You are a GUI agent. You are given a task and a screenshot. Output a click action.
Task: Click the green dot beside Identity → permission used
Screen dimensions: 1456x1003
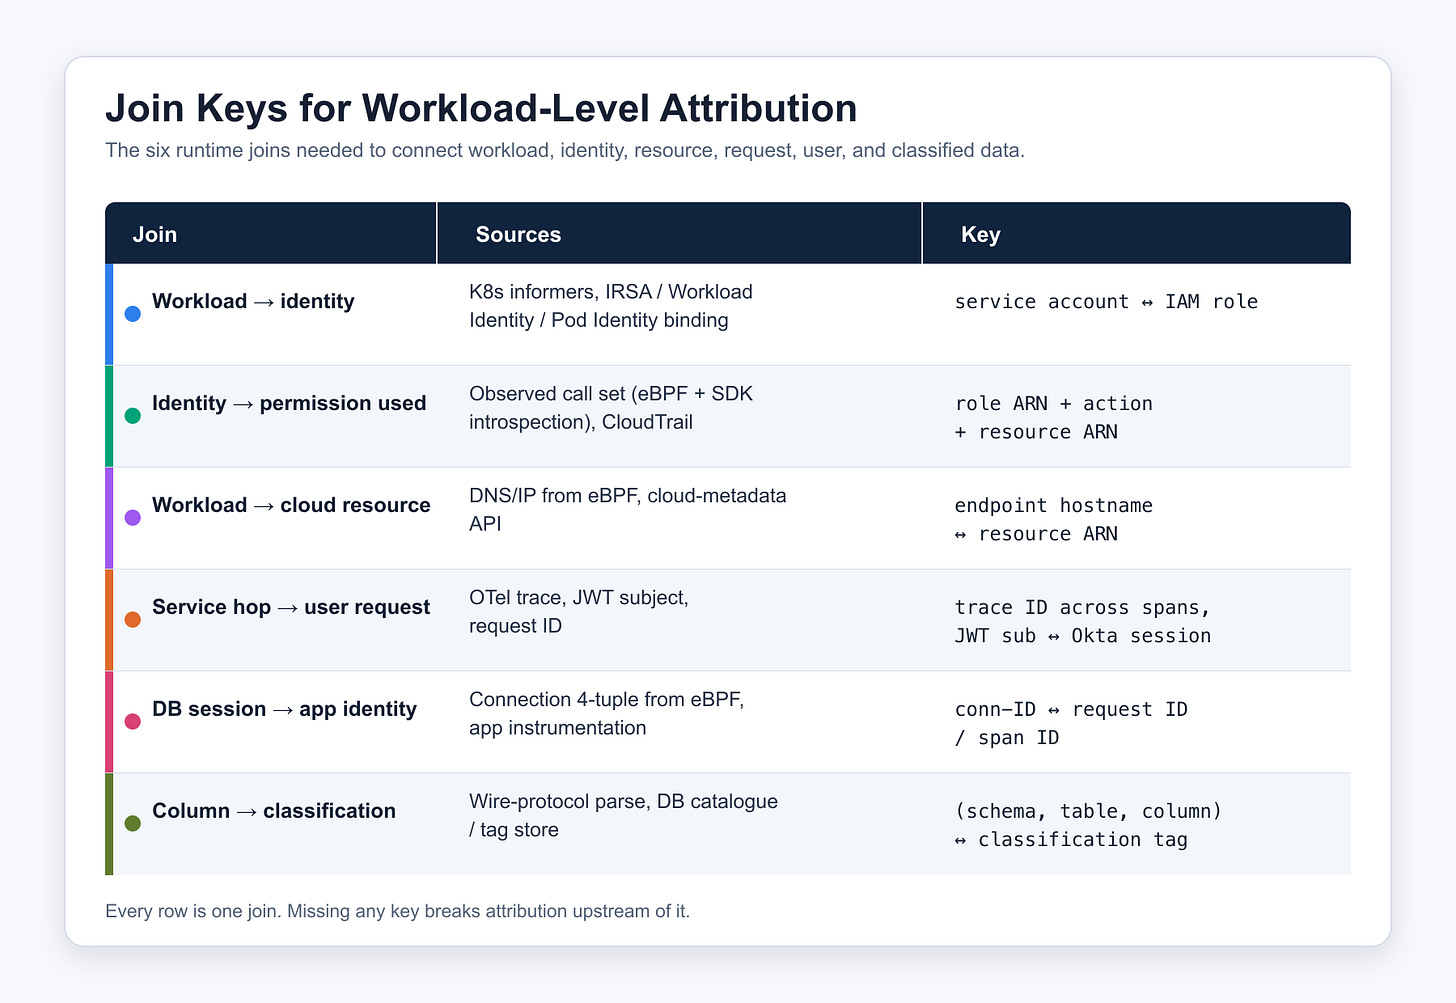(132, 415)
